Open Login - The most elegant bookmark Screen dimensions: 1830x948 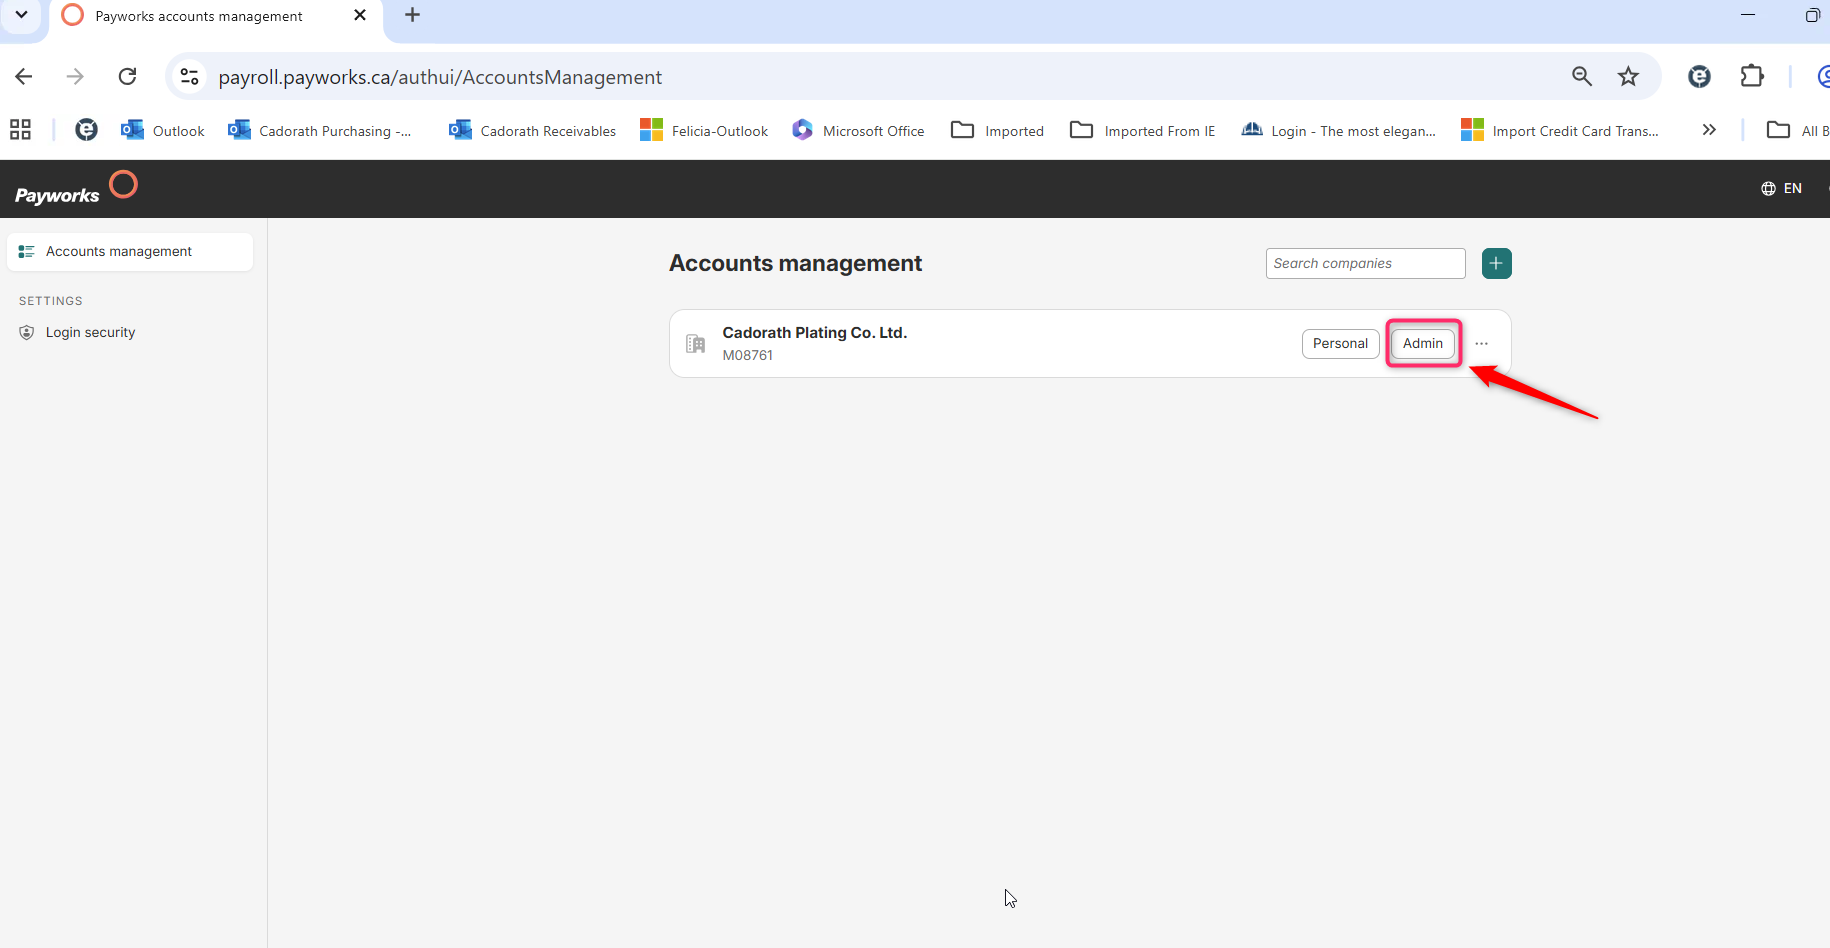1338,131
